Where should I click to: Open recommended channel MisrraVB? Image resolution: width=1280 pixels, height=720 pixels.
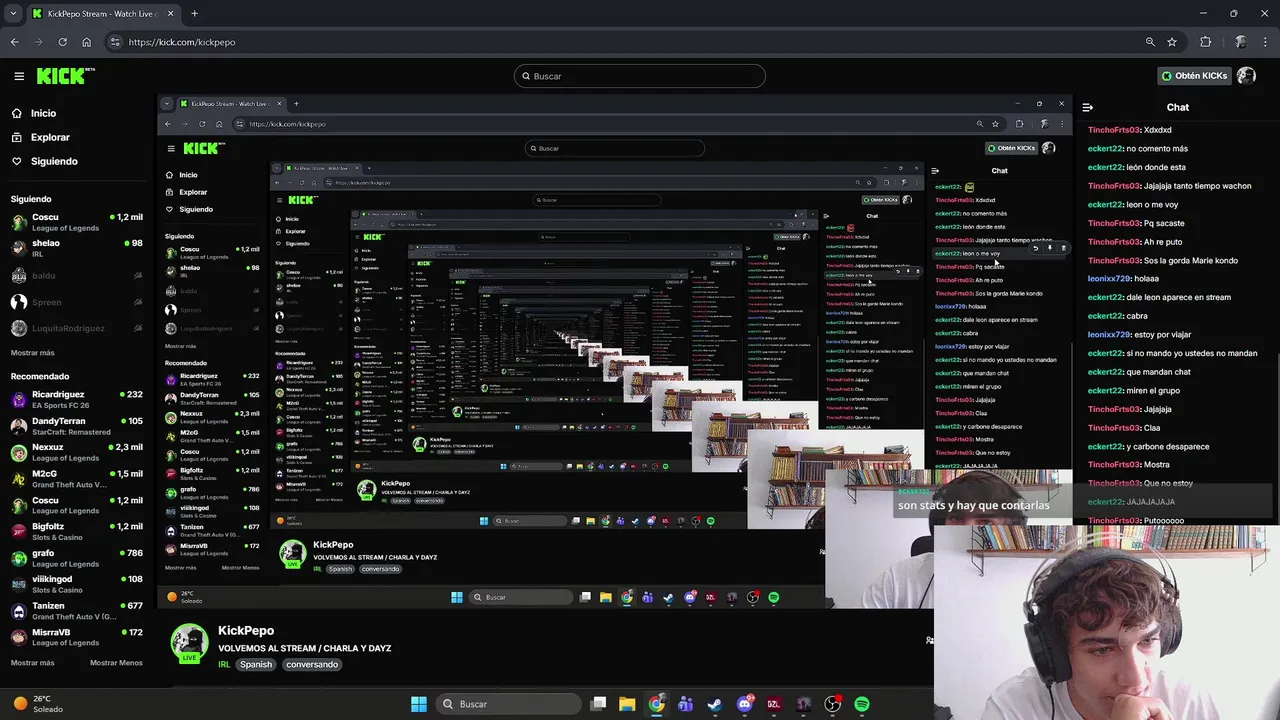[x=77, y=637]
